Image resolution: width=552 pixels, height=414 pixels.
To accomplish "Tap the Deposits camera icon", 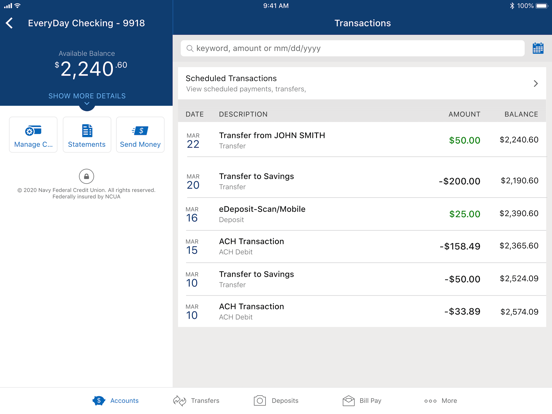I will click(x=260, y=401).
